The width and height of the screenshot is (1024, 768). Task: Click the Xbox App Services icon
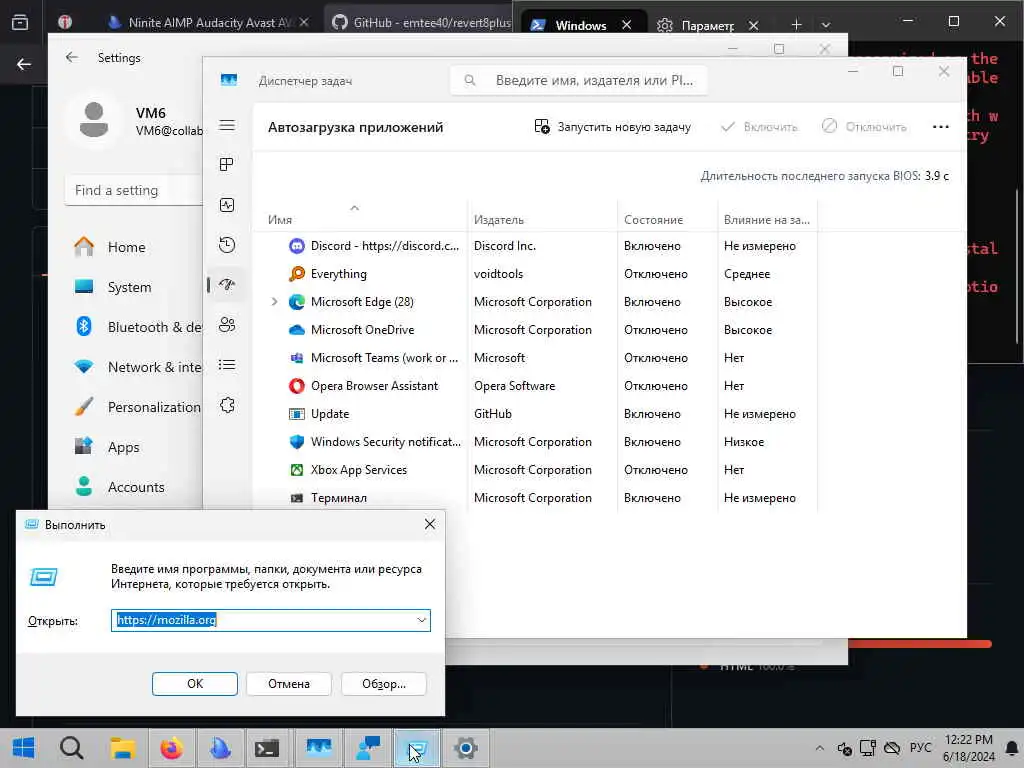pos(296,470)
